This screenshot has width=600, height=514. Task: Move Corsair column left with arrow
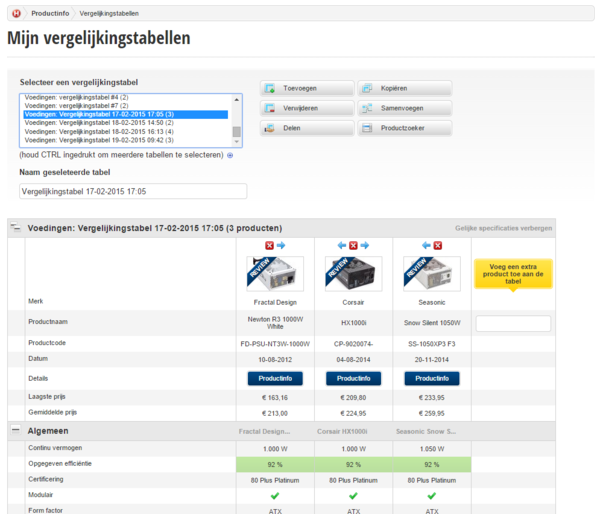(x=342, y=245)
